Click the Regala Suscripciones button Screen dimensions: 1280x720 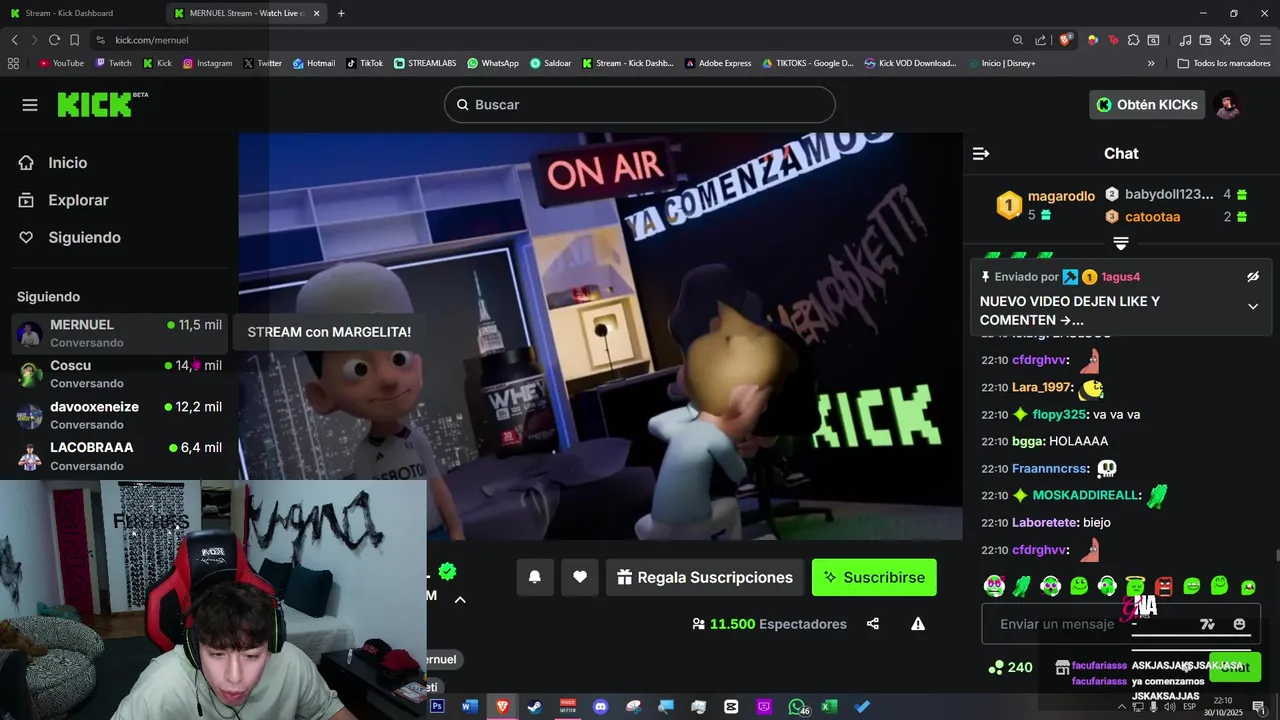pyautogui.click(x=705, y=577)
